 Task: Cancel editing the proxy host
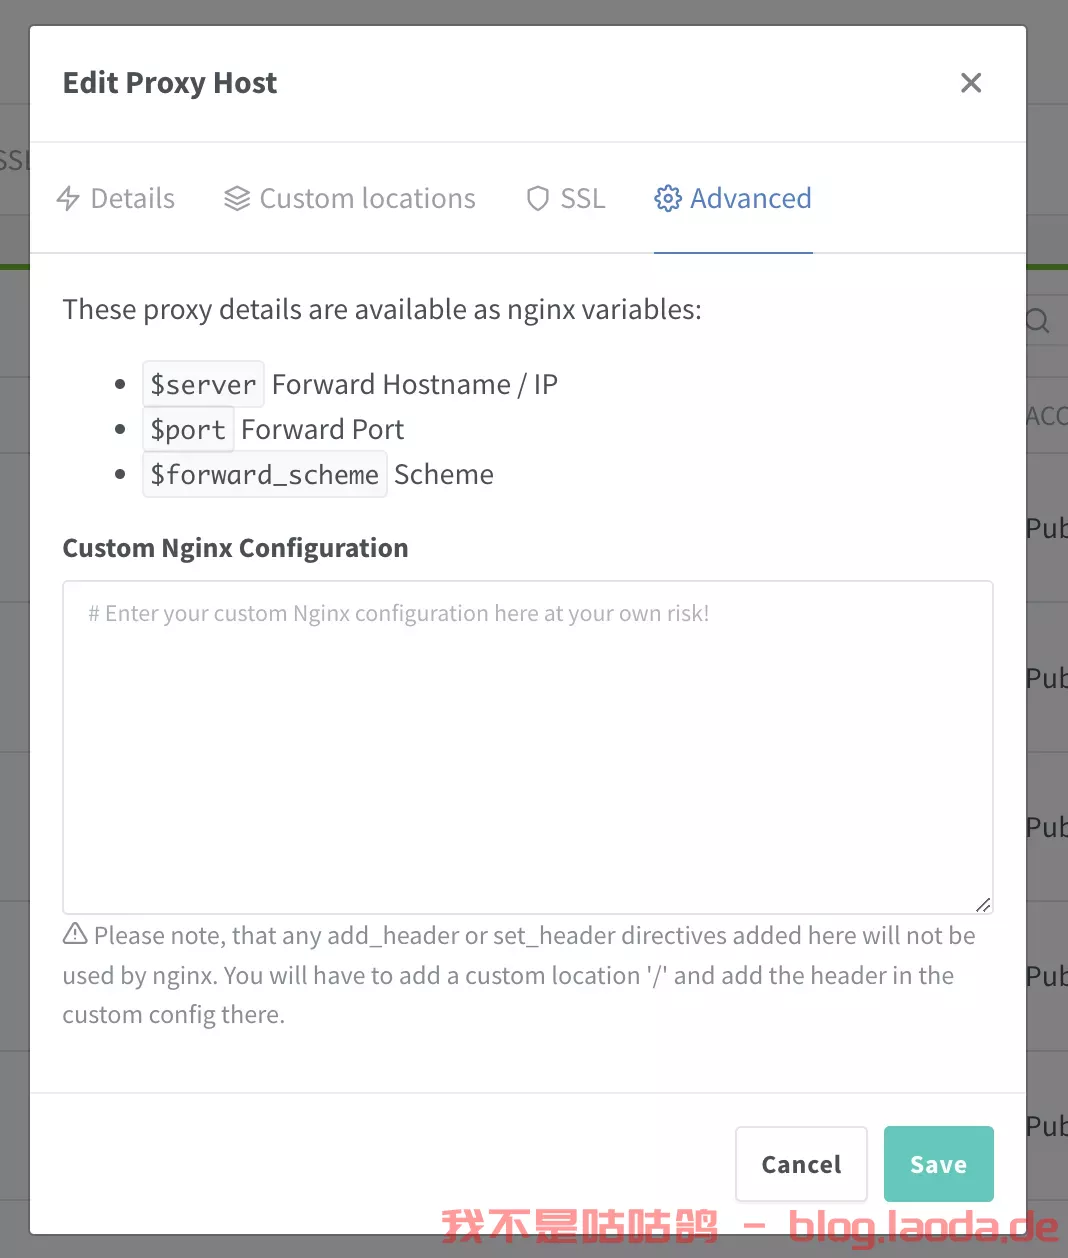point(801,1164)
